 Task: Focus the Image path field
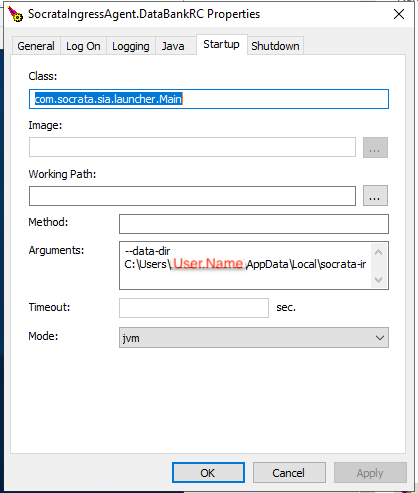192,147
